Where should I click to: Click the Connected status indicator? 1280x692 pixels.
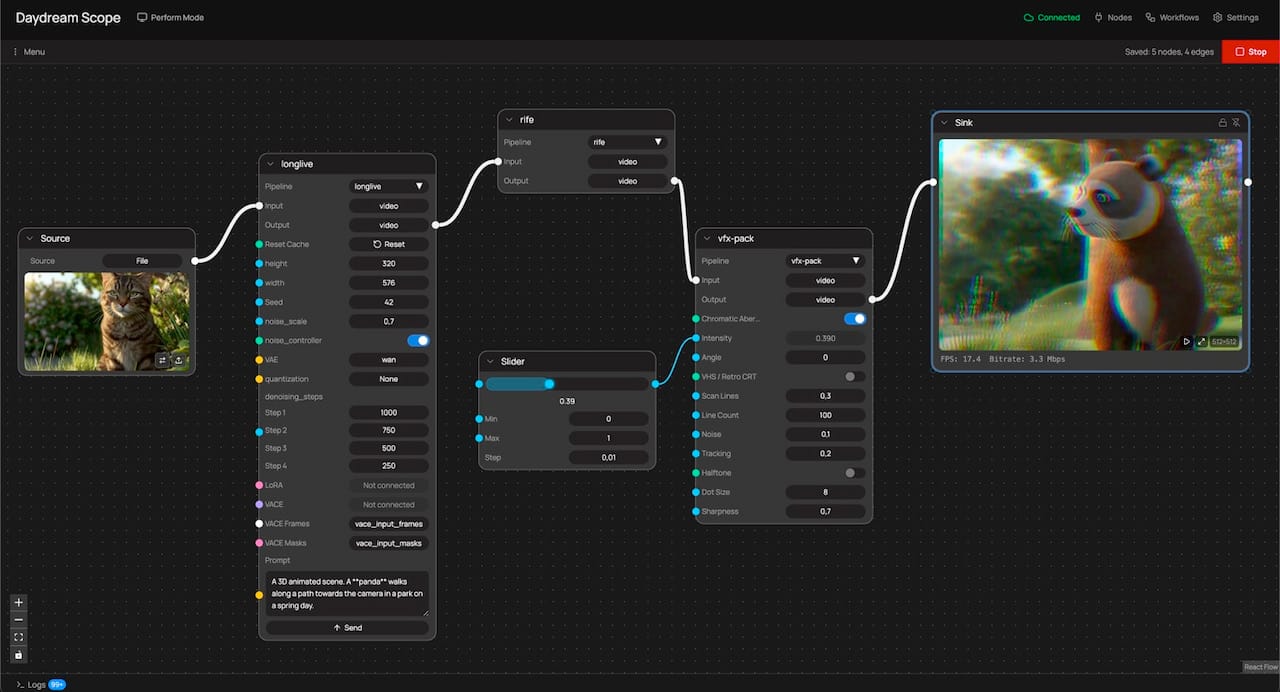pyautogui.click(x=1051, y=18)
